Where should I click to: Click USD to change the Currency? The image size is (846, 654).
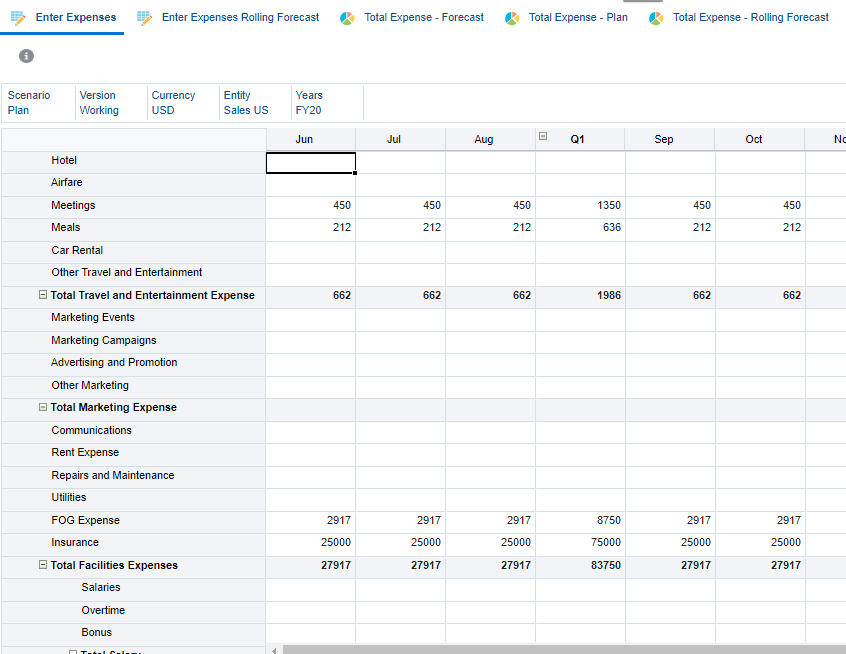point(162,110)
